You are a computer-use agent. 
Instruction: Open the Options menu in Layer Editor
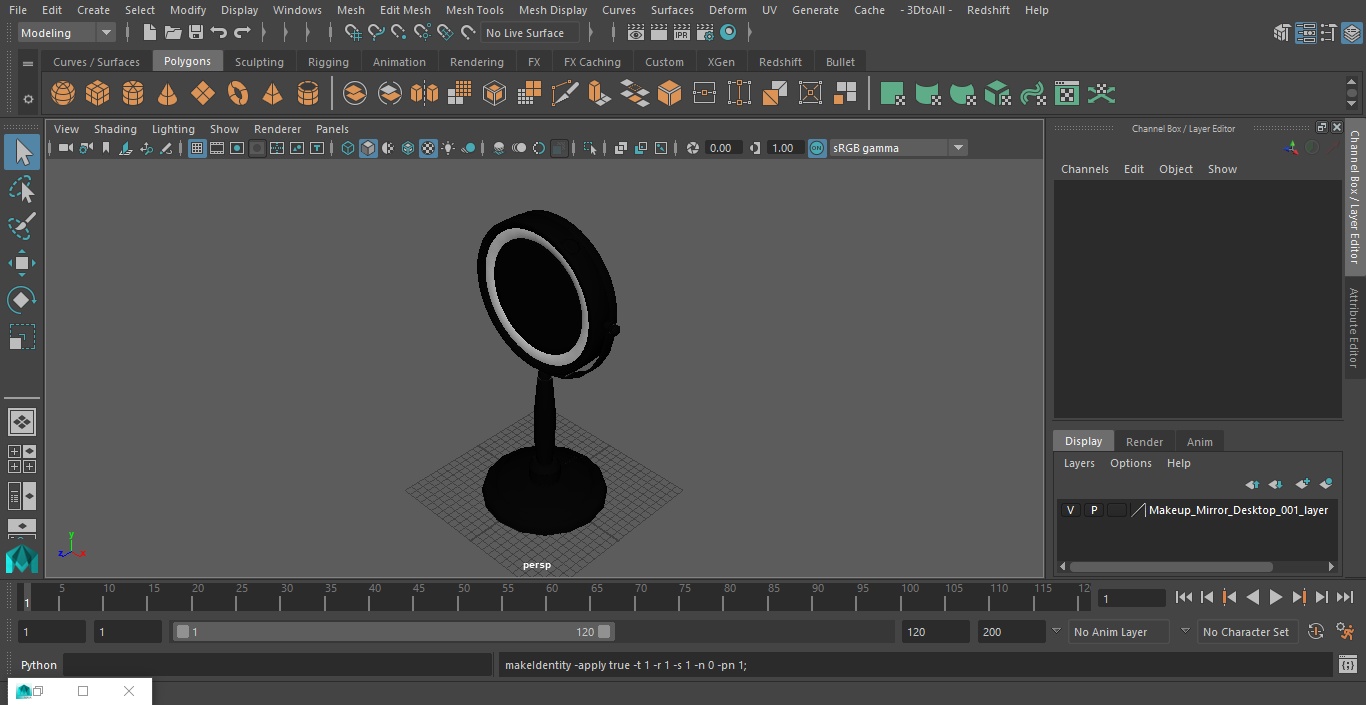pyautogui.click(x=1131, y=463)
